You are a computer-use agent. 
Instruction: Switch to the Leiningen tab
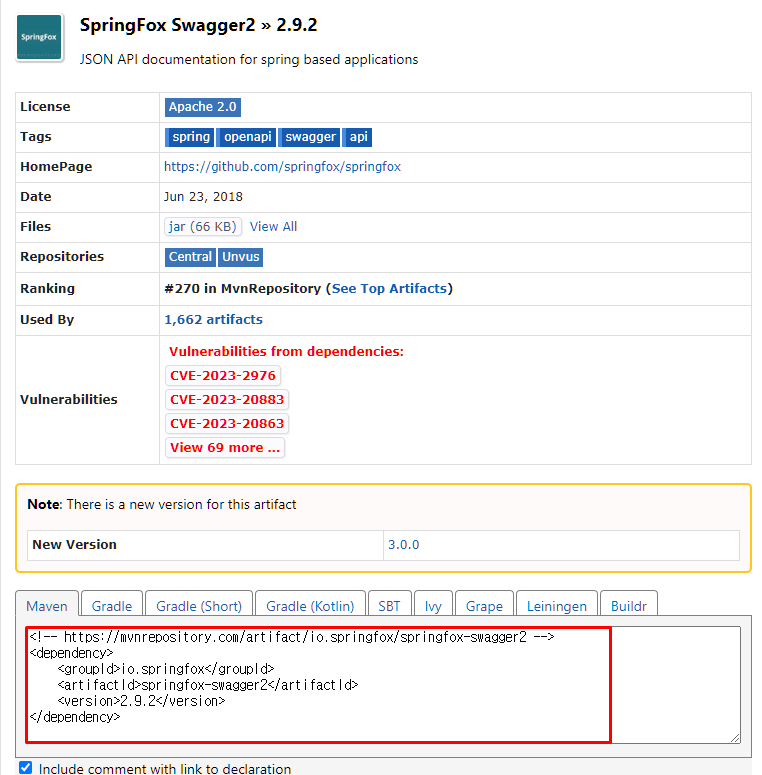tap(557, 604)
